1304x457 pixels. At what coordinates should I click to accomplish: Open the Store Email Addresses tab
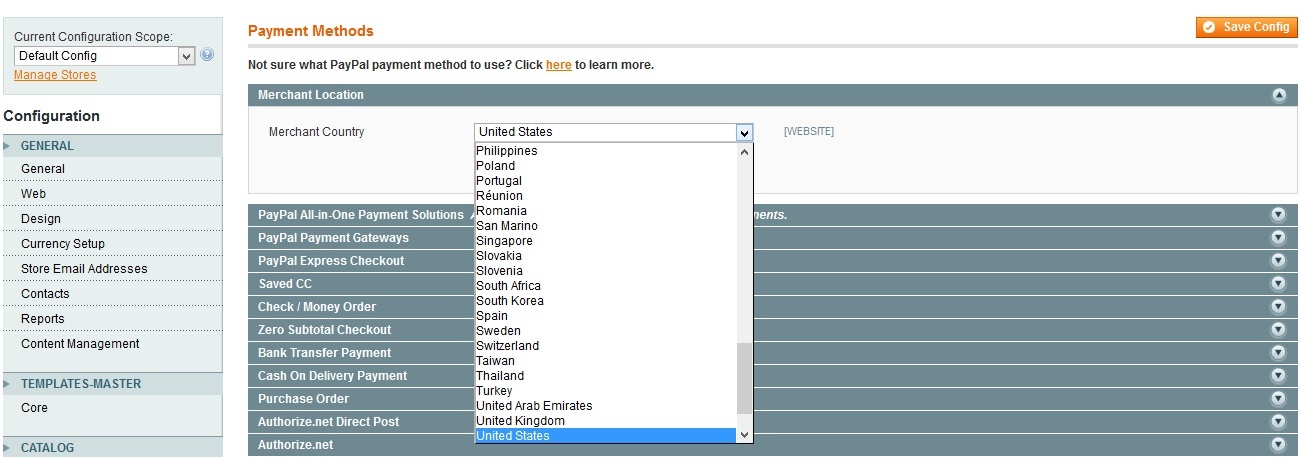[111, 269]
